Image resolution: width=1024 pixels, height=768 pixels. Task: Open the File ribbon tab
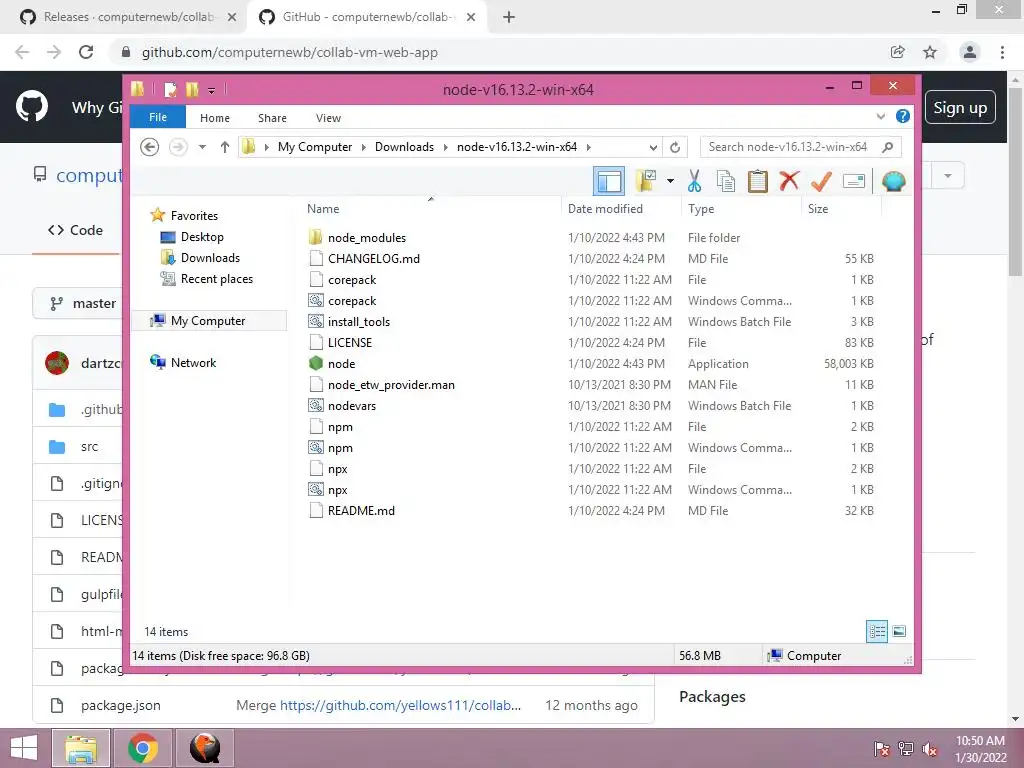click(158, 117)
